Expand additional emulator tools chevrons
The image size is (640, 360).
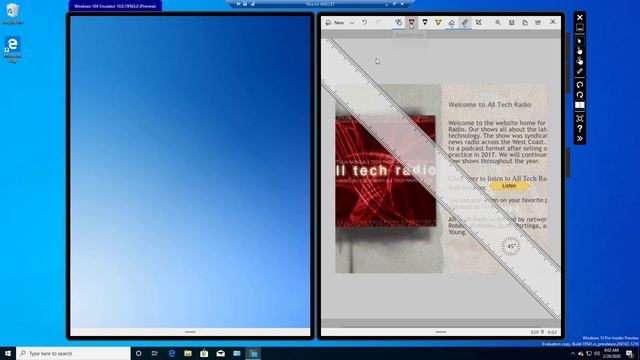(580, 139)
